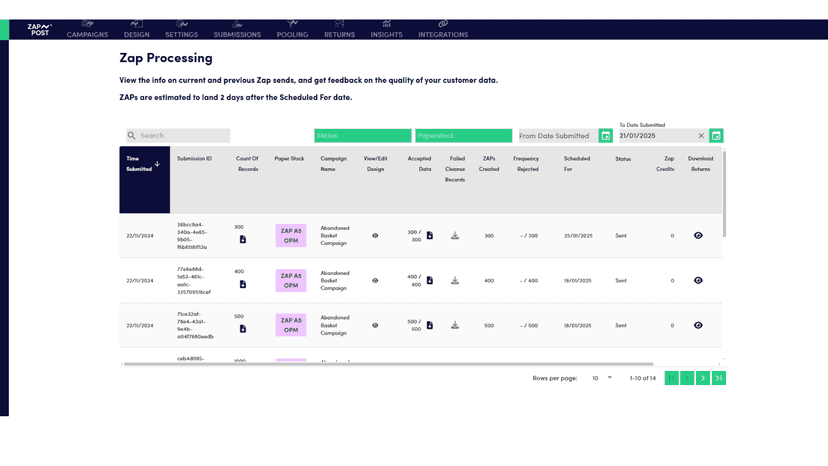
Task: Open the Status filter dropdown
Action: click(363, 136)
